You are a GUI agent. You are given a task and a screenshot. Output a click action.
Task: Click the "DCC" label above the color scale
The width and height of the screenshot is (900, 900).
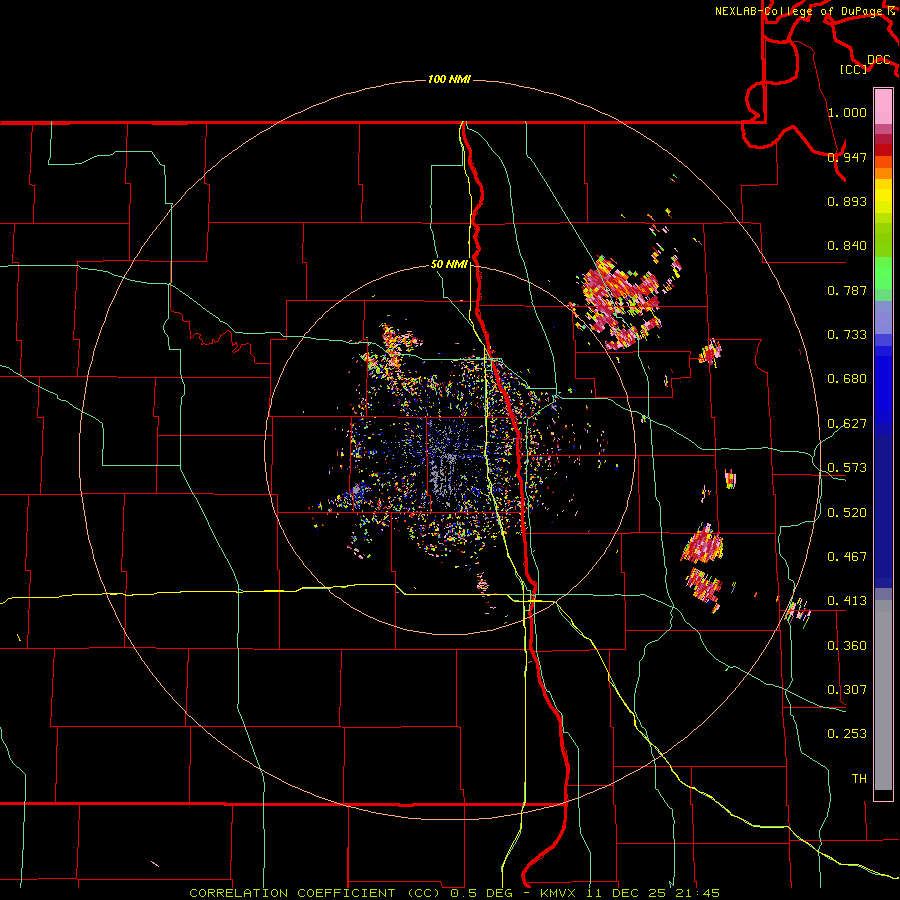click(x=879, y=60)
